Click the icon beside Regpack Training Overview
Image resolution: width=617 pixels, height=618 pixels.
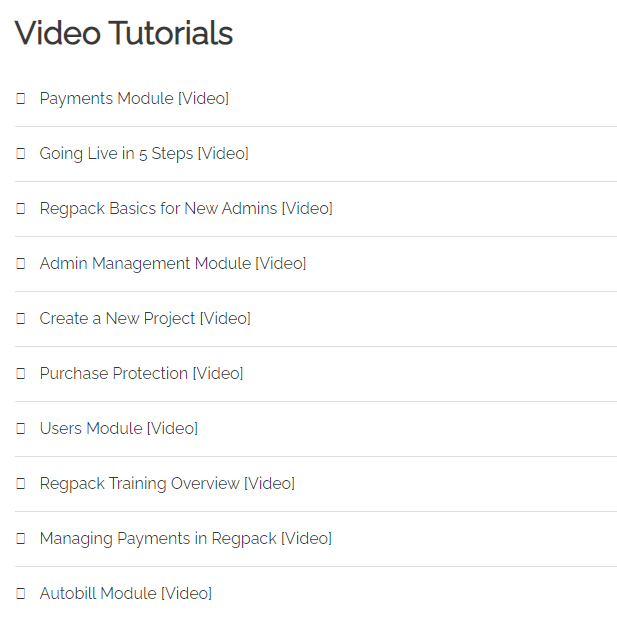tap(20, 483)
